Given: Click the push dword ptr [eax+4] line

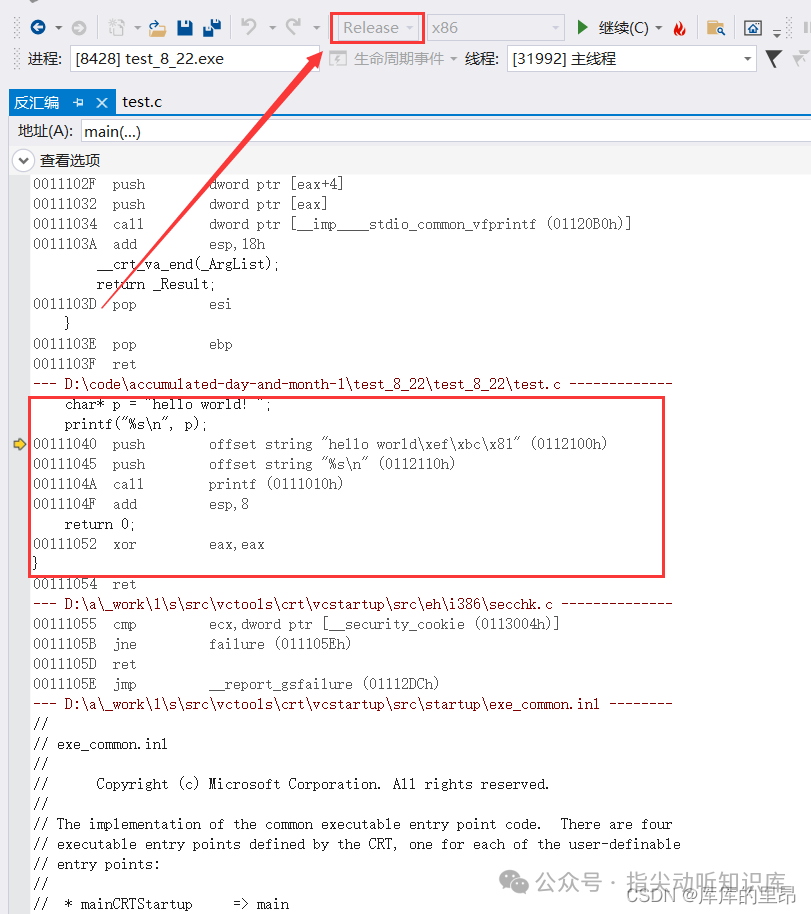Looking at the screenshot, I should click(188, 184).
